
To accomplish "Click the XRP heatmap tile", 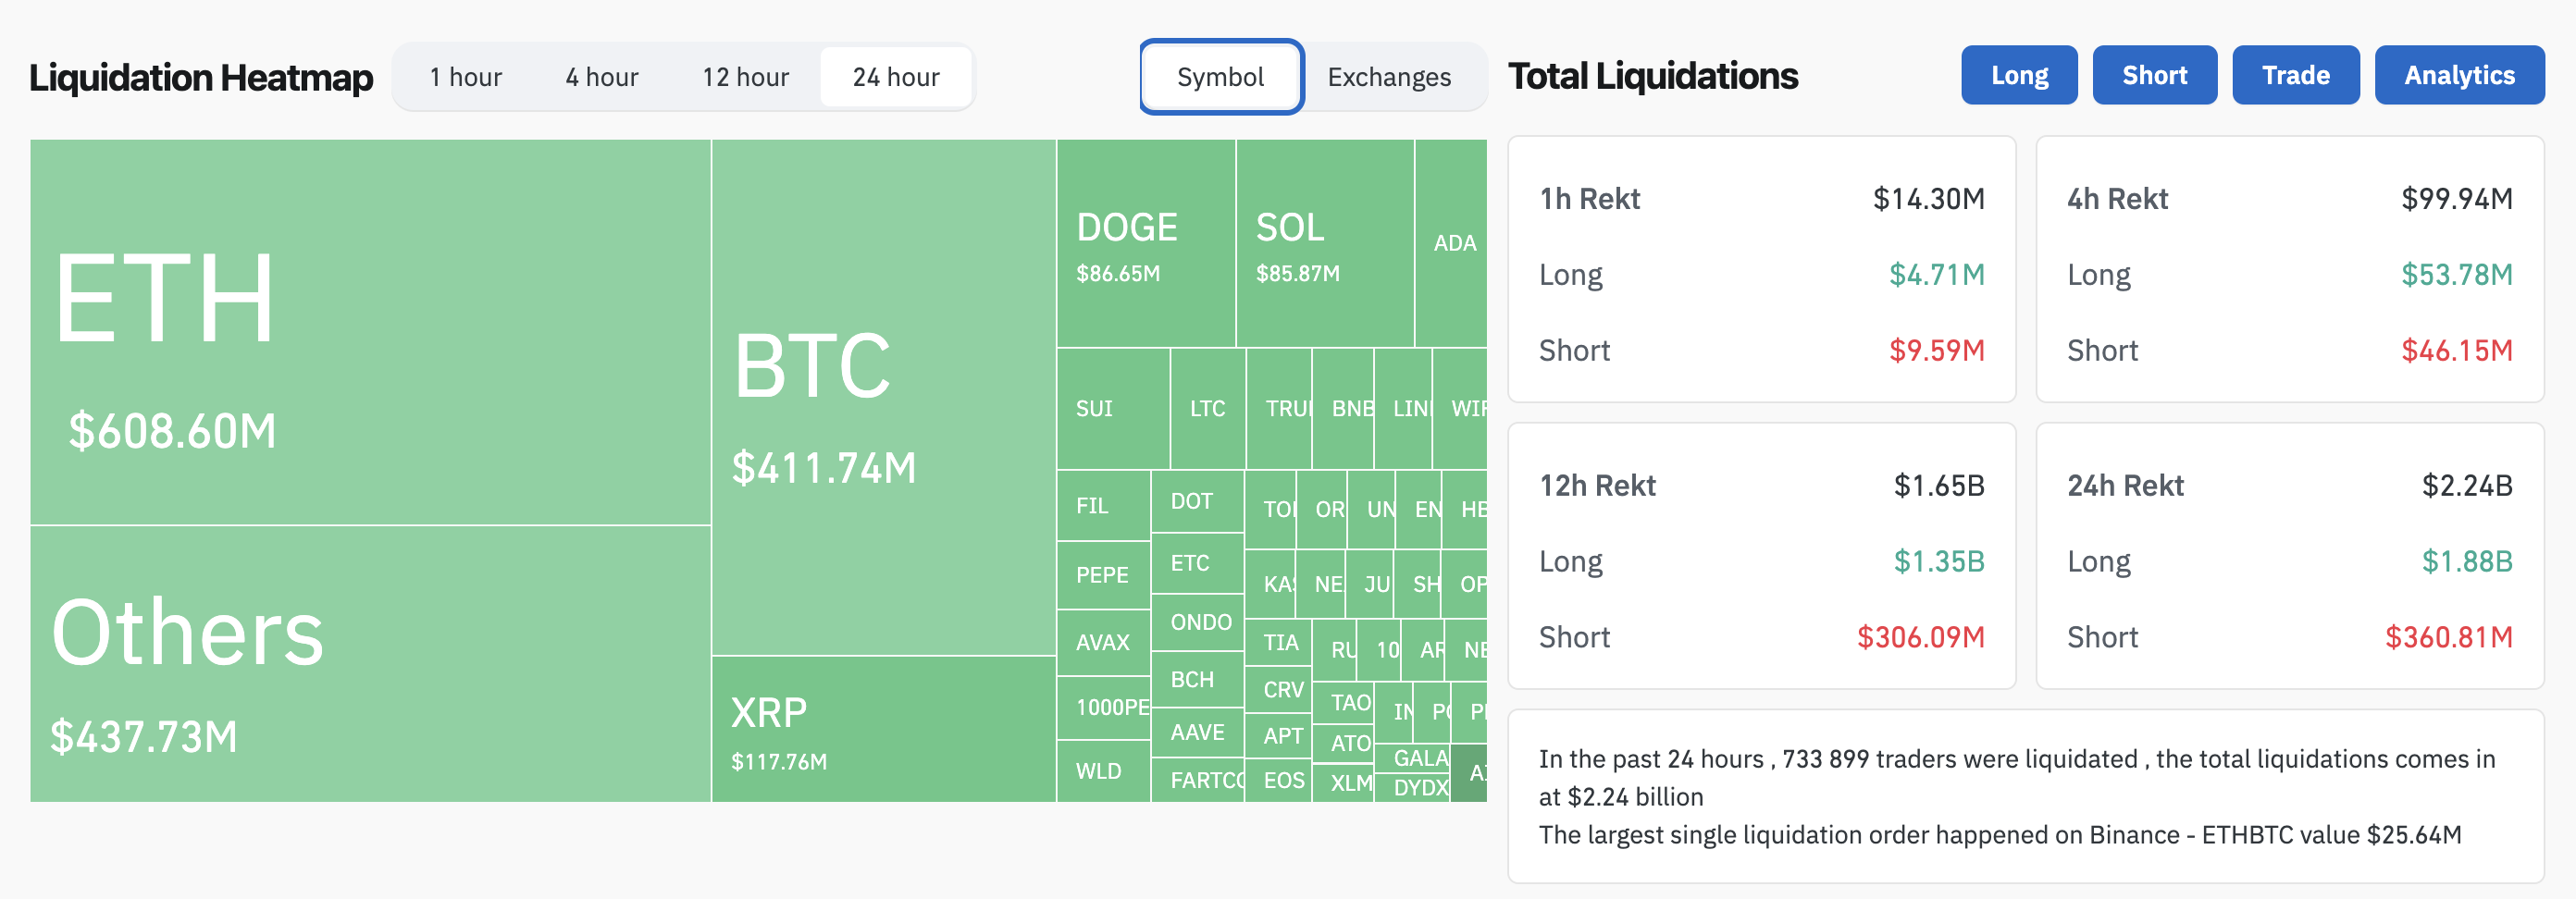I will pos(883,729).
